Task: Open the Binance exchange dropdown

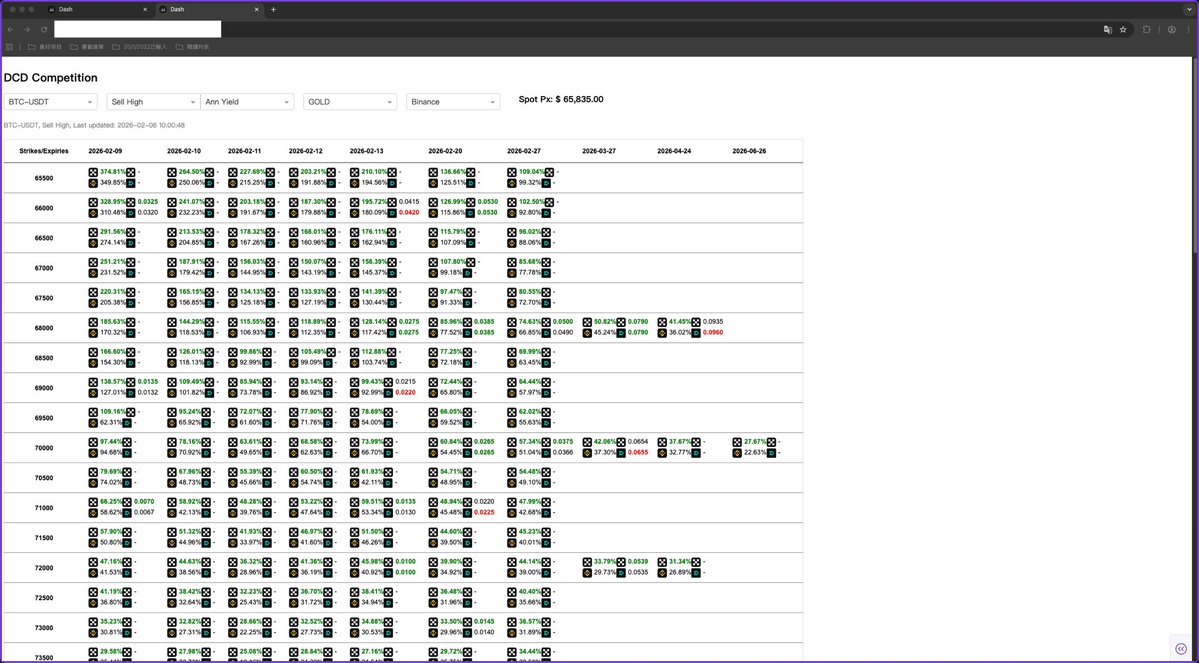Action: [x=453, y=102]
